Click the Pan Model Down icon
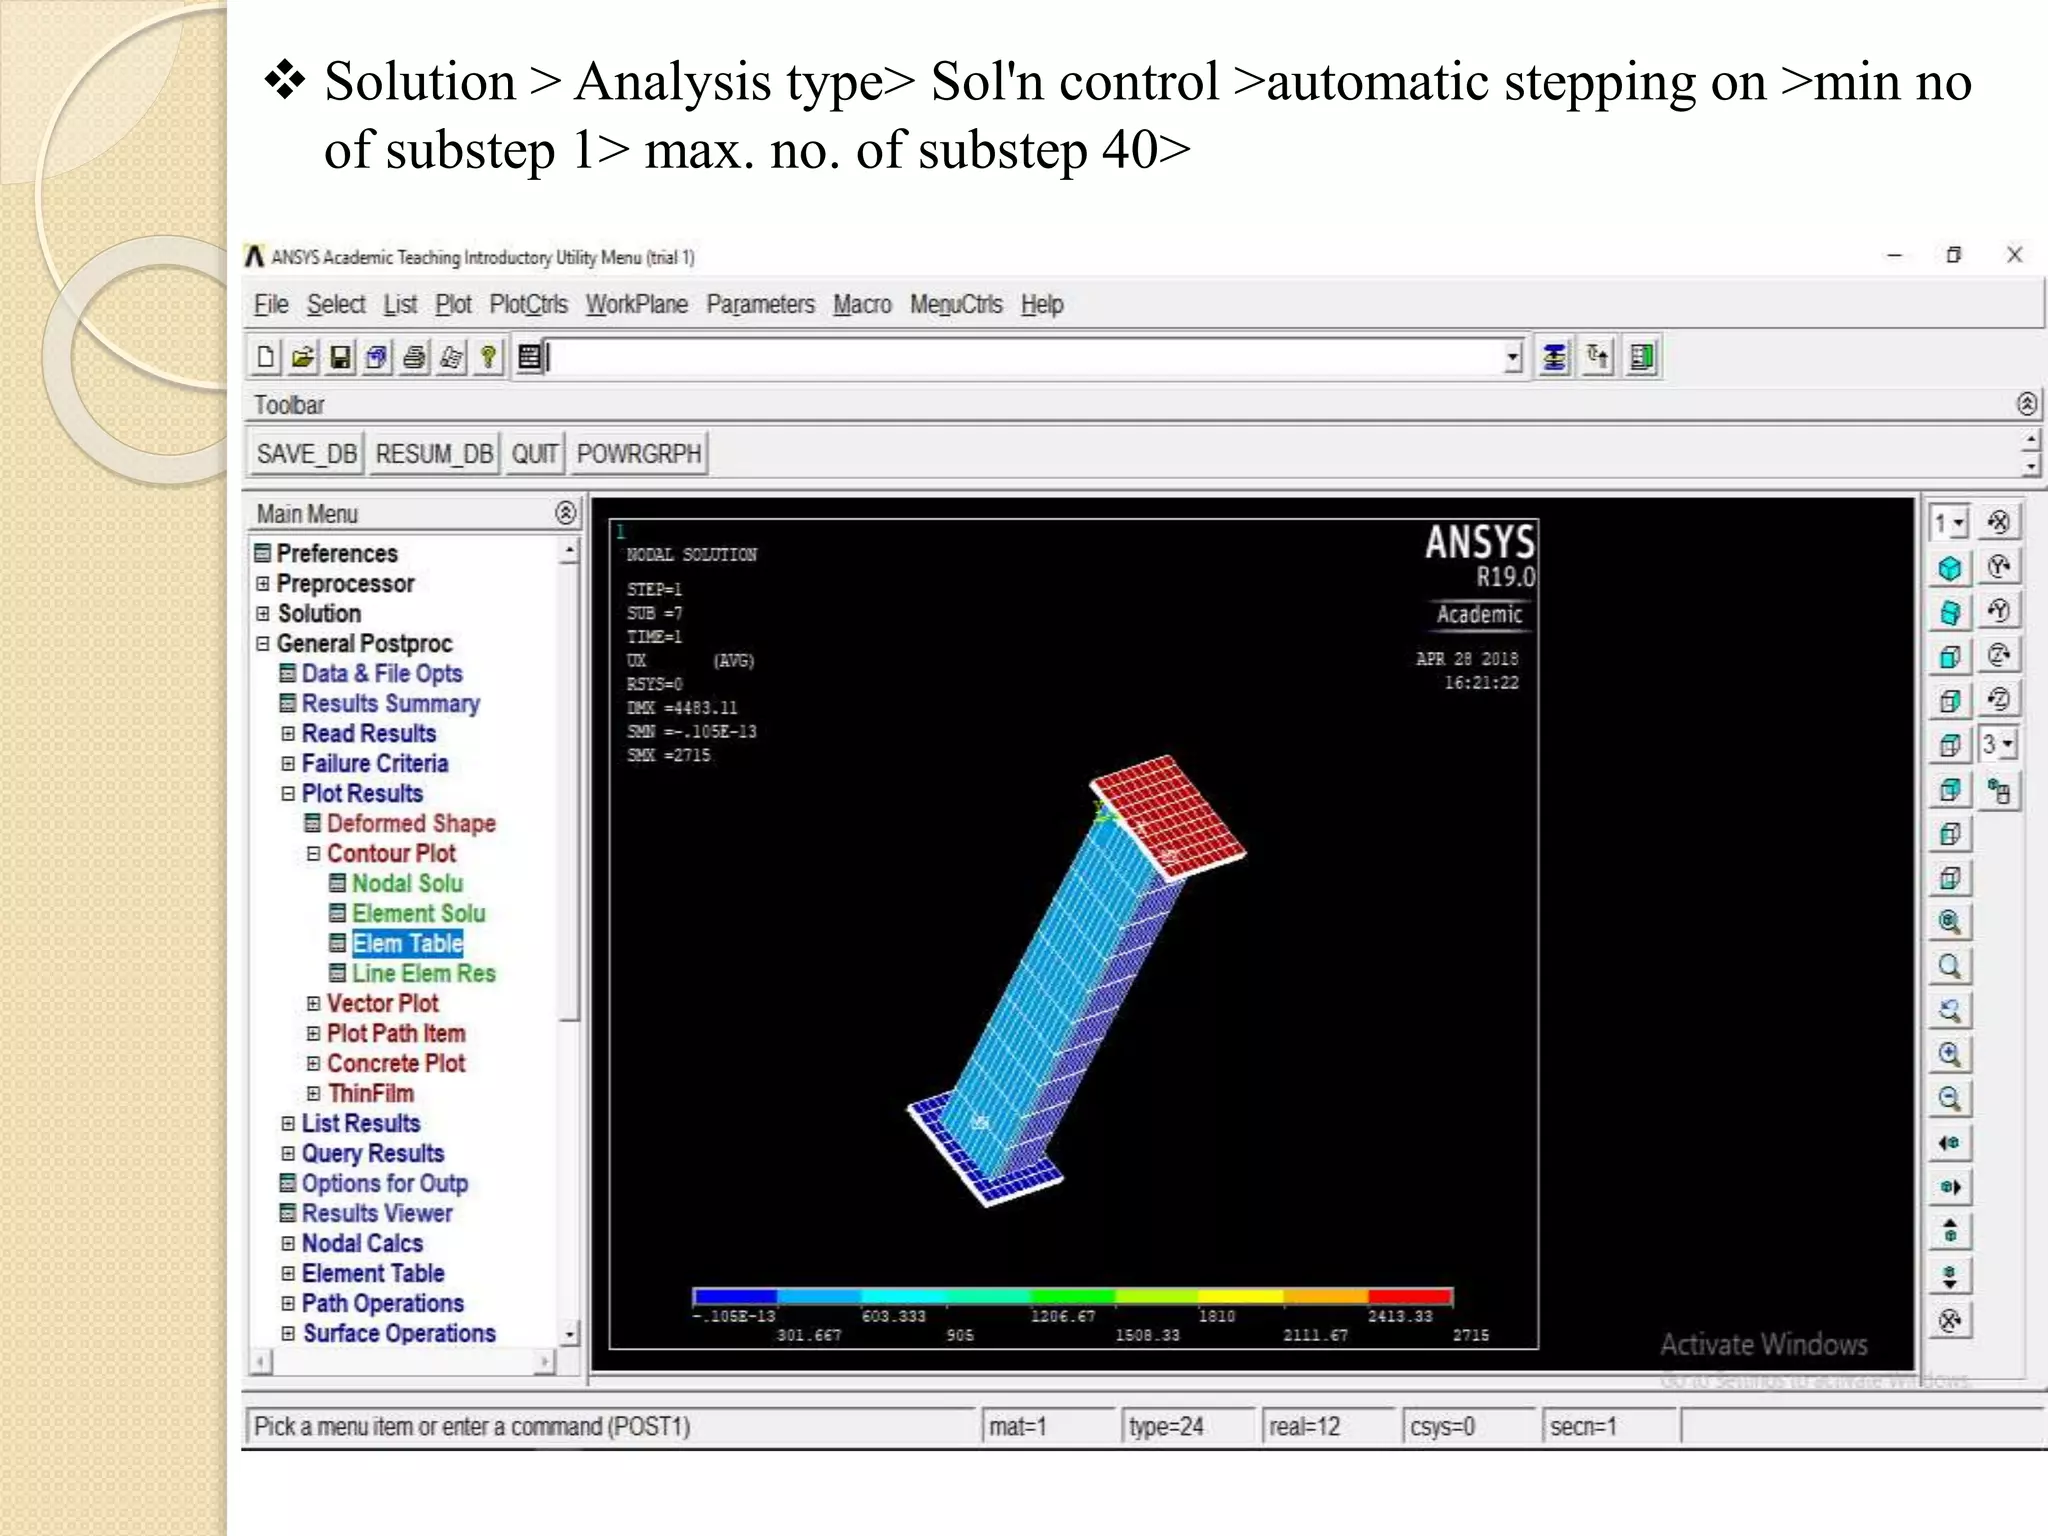 point(1949,1276)
